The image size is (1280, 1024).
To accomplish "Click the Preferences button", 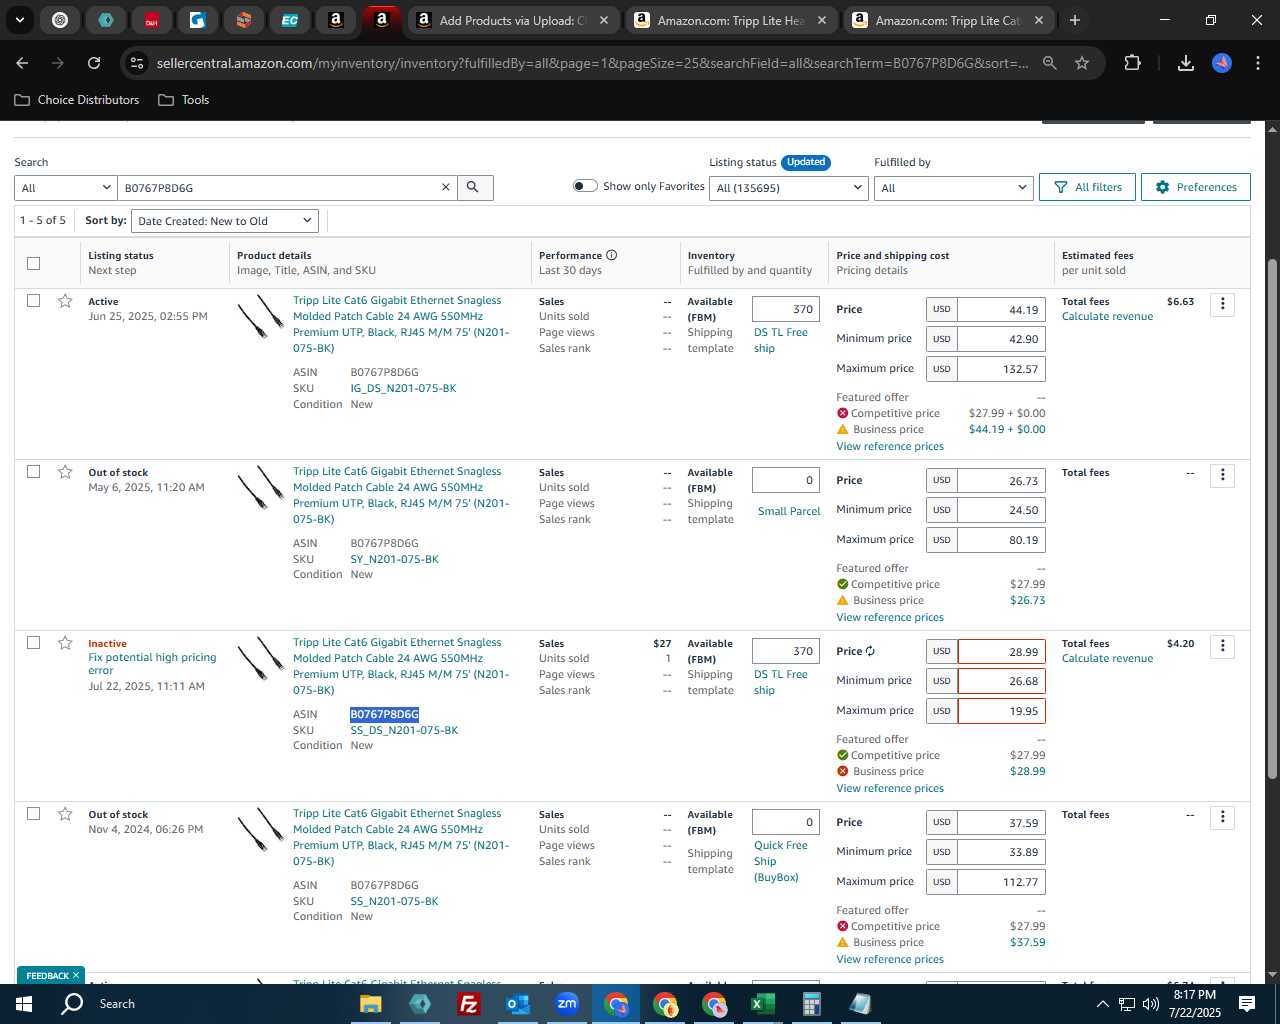I will [x=1196, y=187].
